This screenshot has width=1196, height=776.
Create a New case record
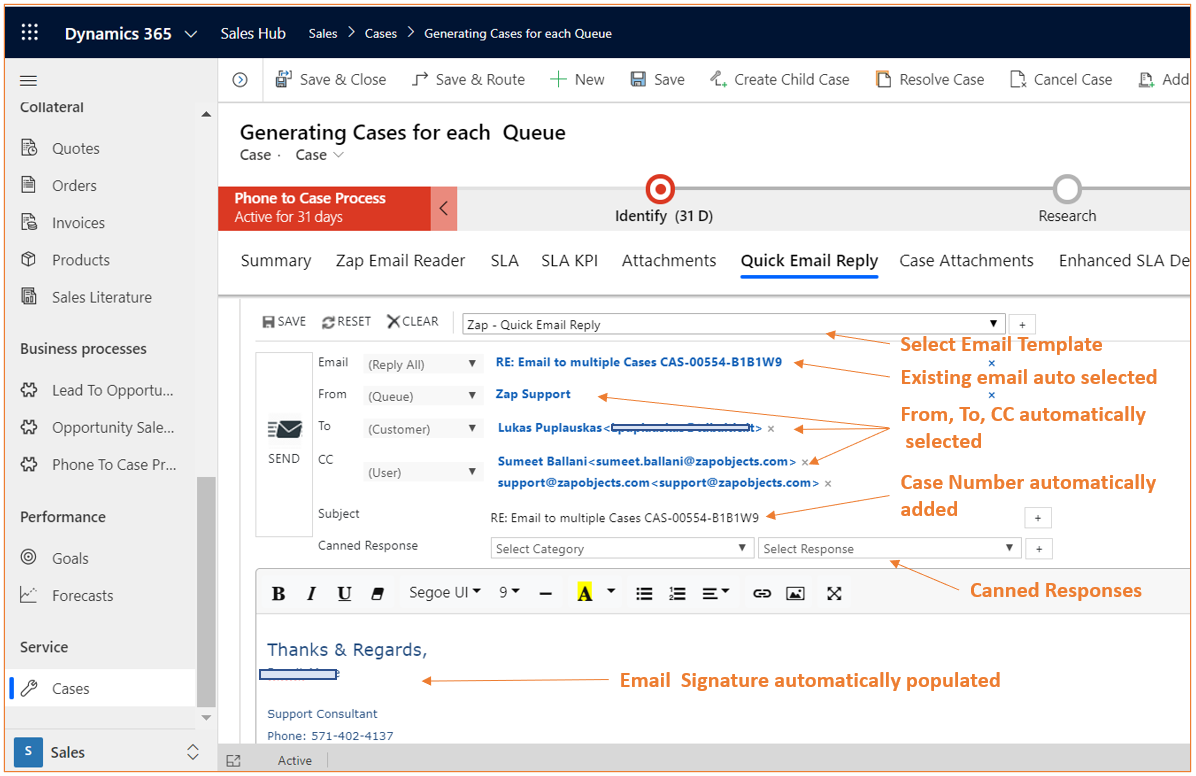pos(577,79)
